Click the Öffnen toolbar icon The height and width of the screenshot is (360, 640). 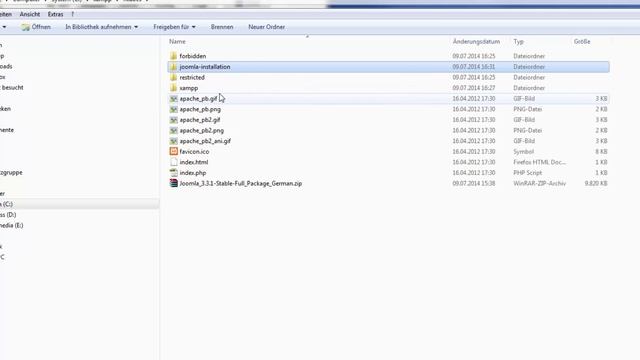tap(26, 27)
